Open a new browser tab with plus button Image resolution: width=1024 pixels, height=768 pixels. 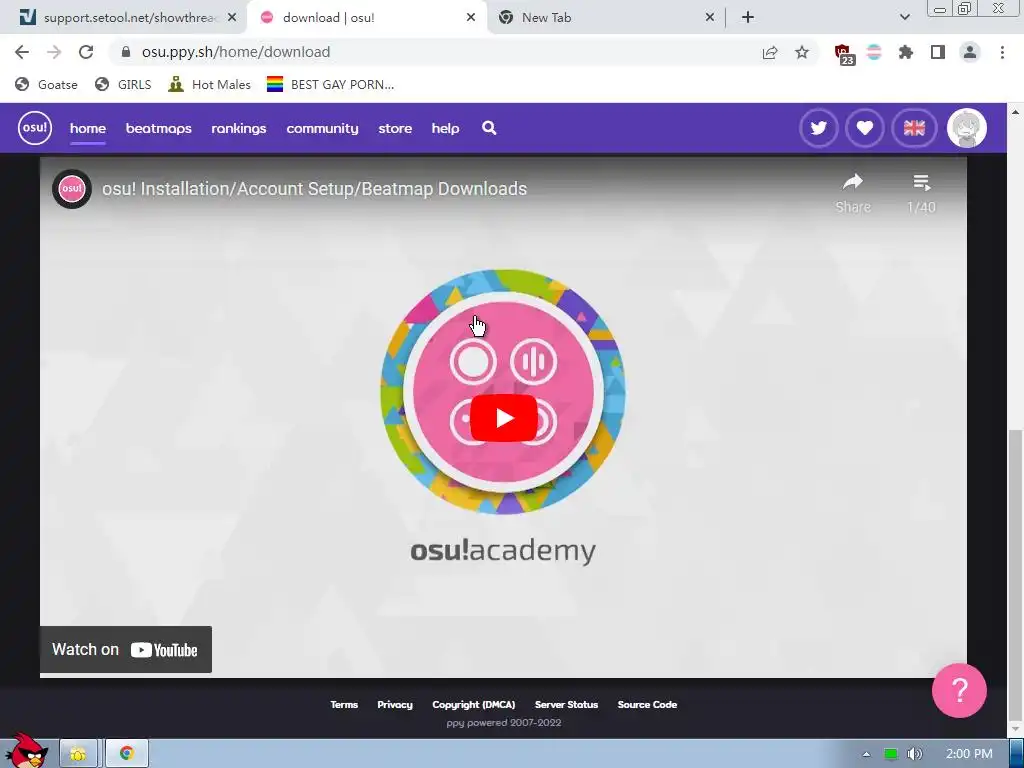tap(748, 18)
